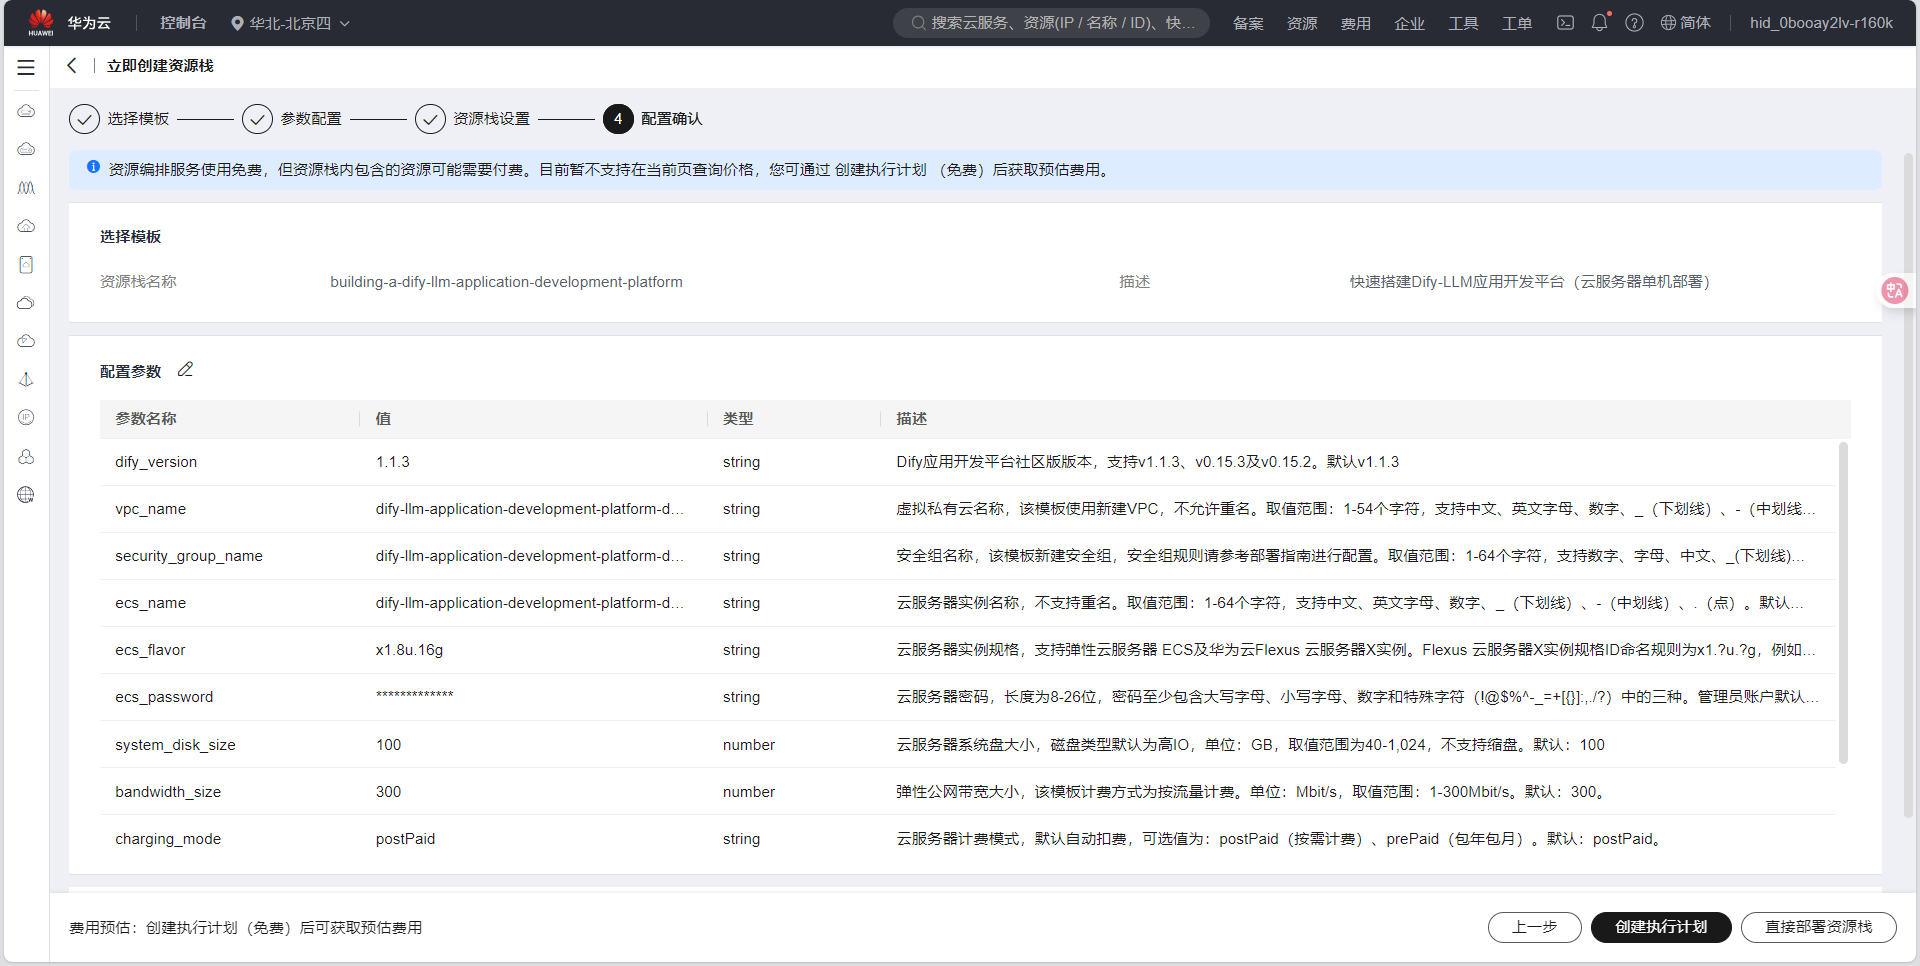Open the 资源 menu
This screenshot has height=966, width=1920.
[x=1302, y=23]
